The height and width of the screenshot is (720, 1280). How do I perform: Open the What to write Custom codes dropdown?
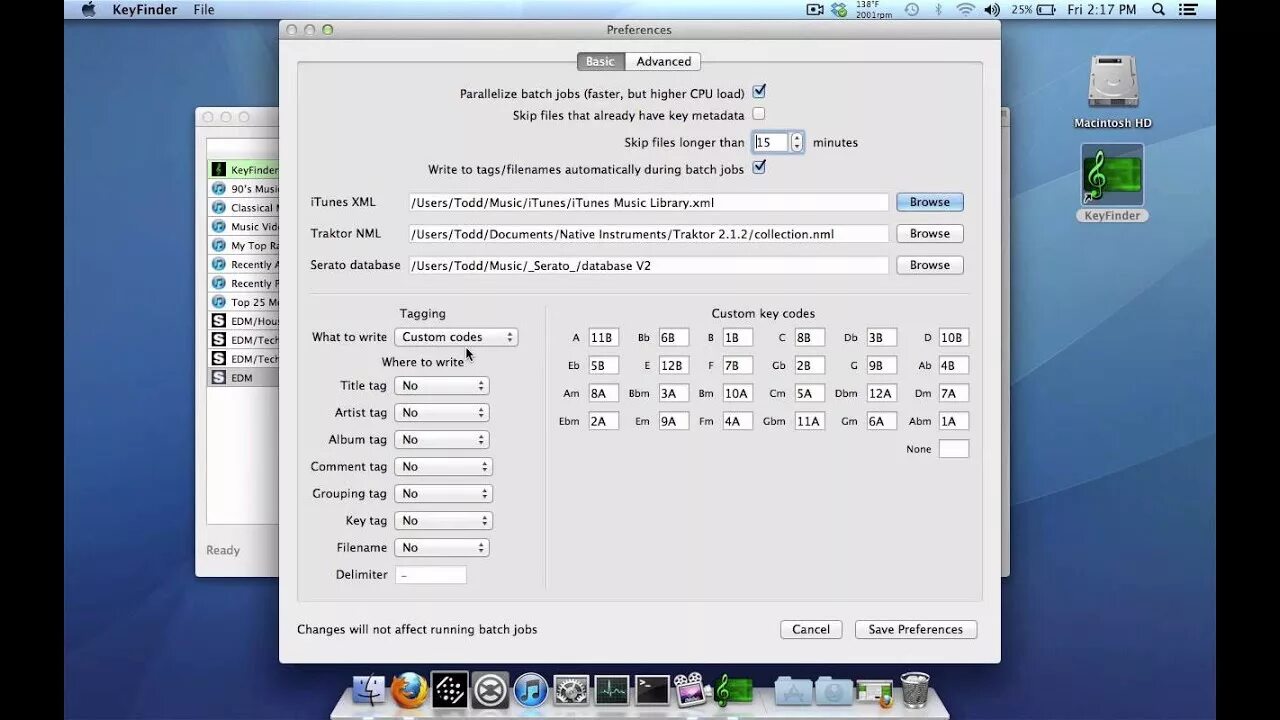pos(456,337)
